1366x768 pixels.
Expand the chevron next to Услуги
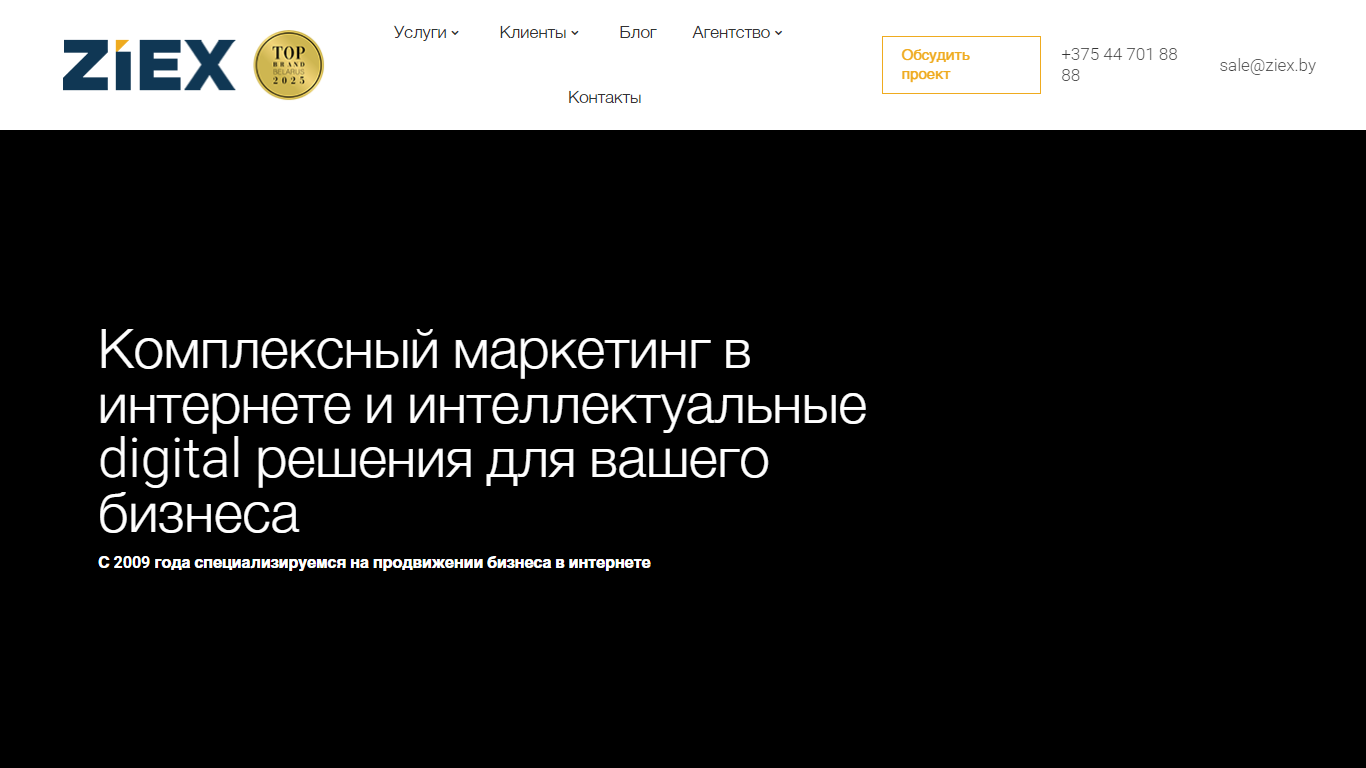[x=455, y=33]
